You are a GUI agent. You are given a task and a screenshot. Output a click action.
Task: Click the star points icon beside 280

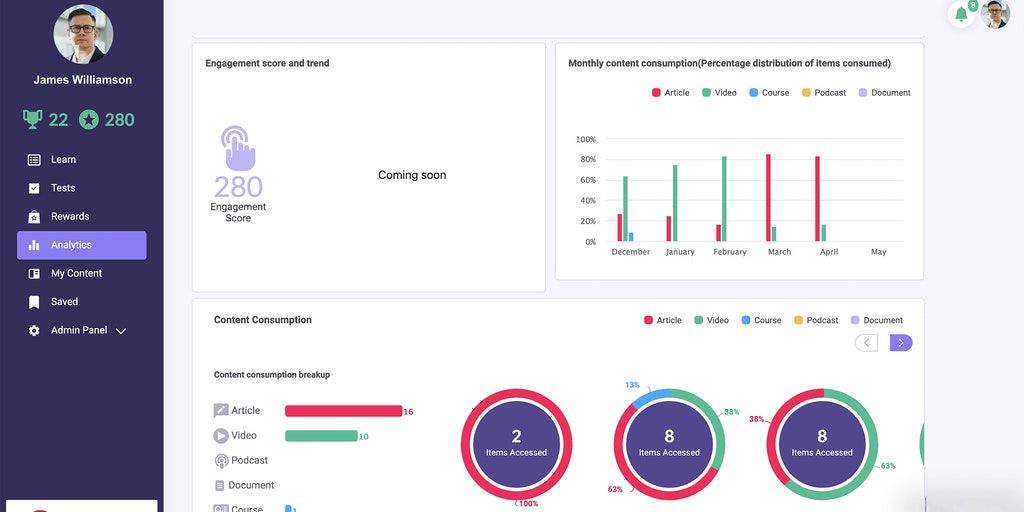(89, 120)
